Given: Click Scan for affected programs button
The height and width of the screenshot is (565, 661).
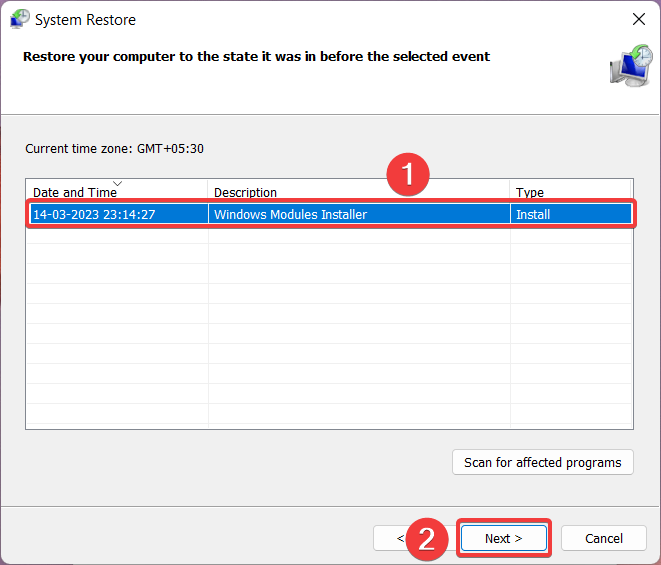Looking at the screenshot, I should [543, 462].
